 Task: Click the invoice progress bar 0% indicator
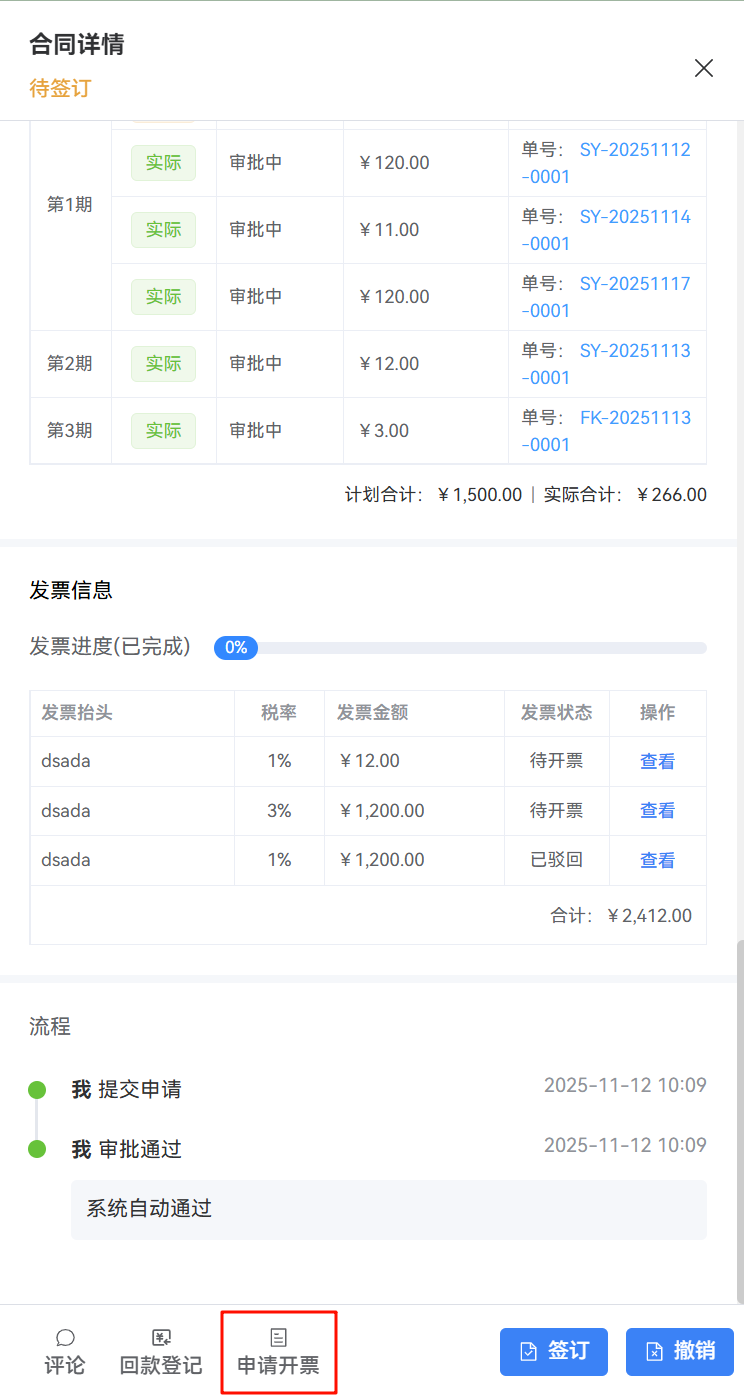236,648
